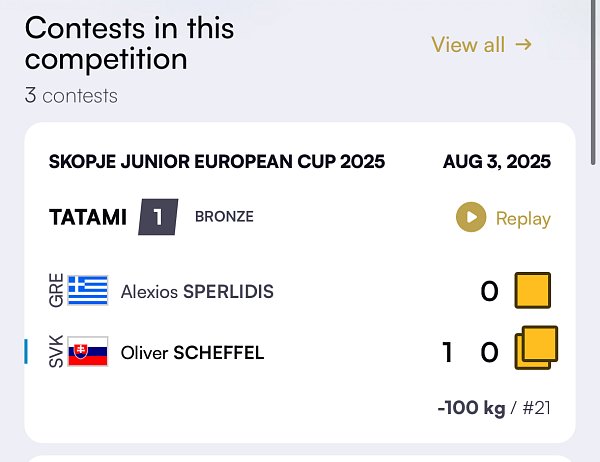Click the arrow next to View all

click(x=523, y=44)
